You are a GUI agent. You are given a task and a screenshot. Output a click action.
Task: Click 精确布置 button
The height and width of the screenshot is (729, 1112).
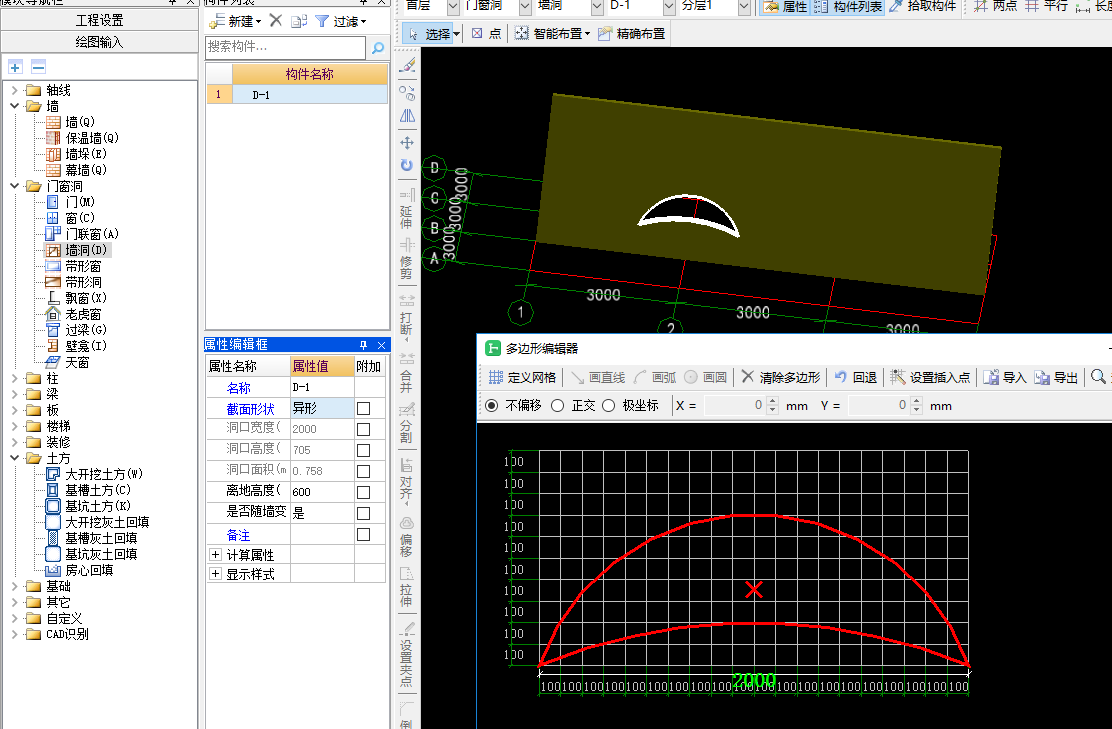click(x=632, y=33)
